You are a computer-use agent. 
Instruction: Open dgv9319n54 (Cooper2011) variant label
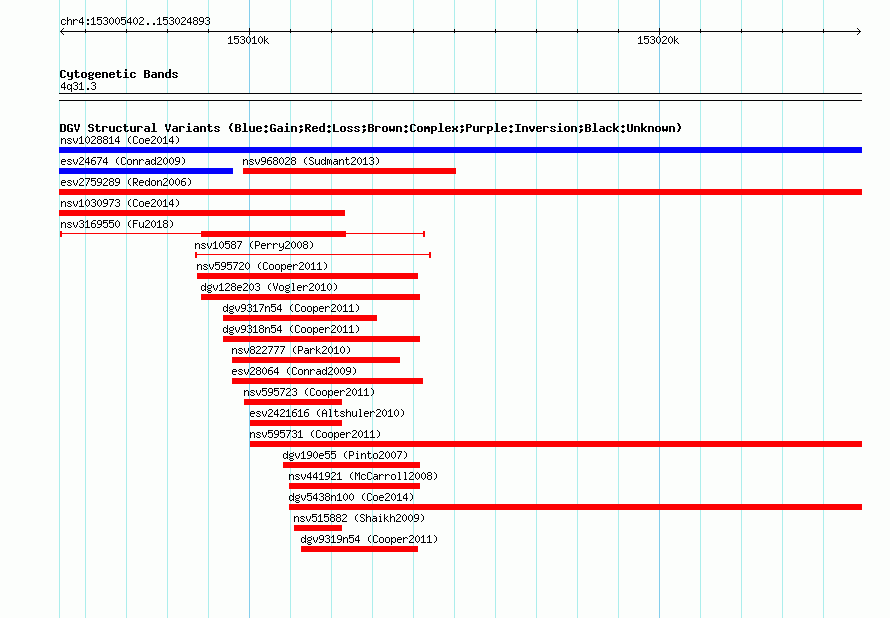tap(369, 539)
